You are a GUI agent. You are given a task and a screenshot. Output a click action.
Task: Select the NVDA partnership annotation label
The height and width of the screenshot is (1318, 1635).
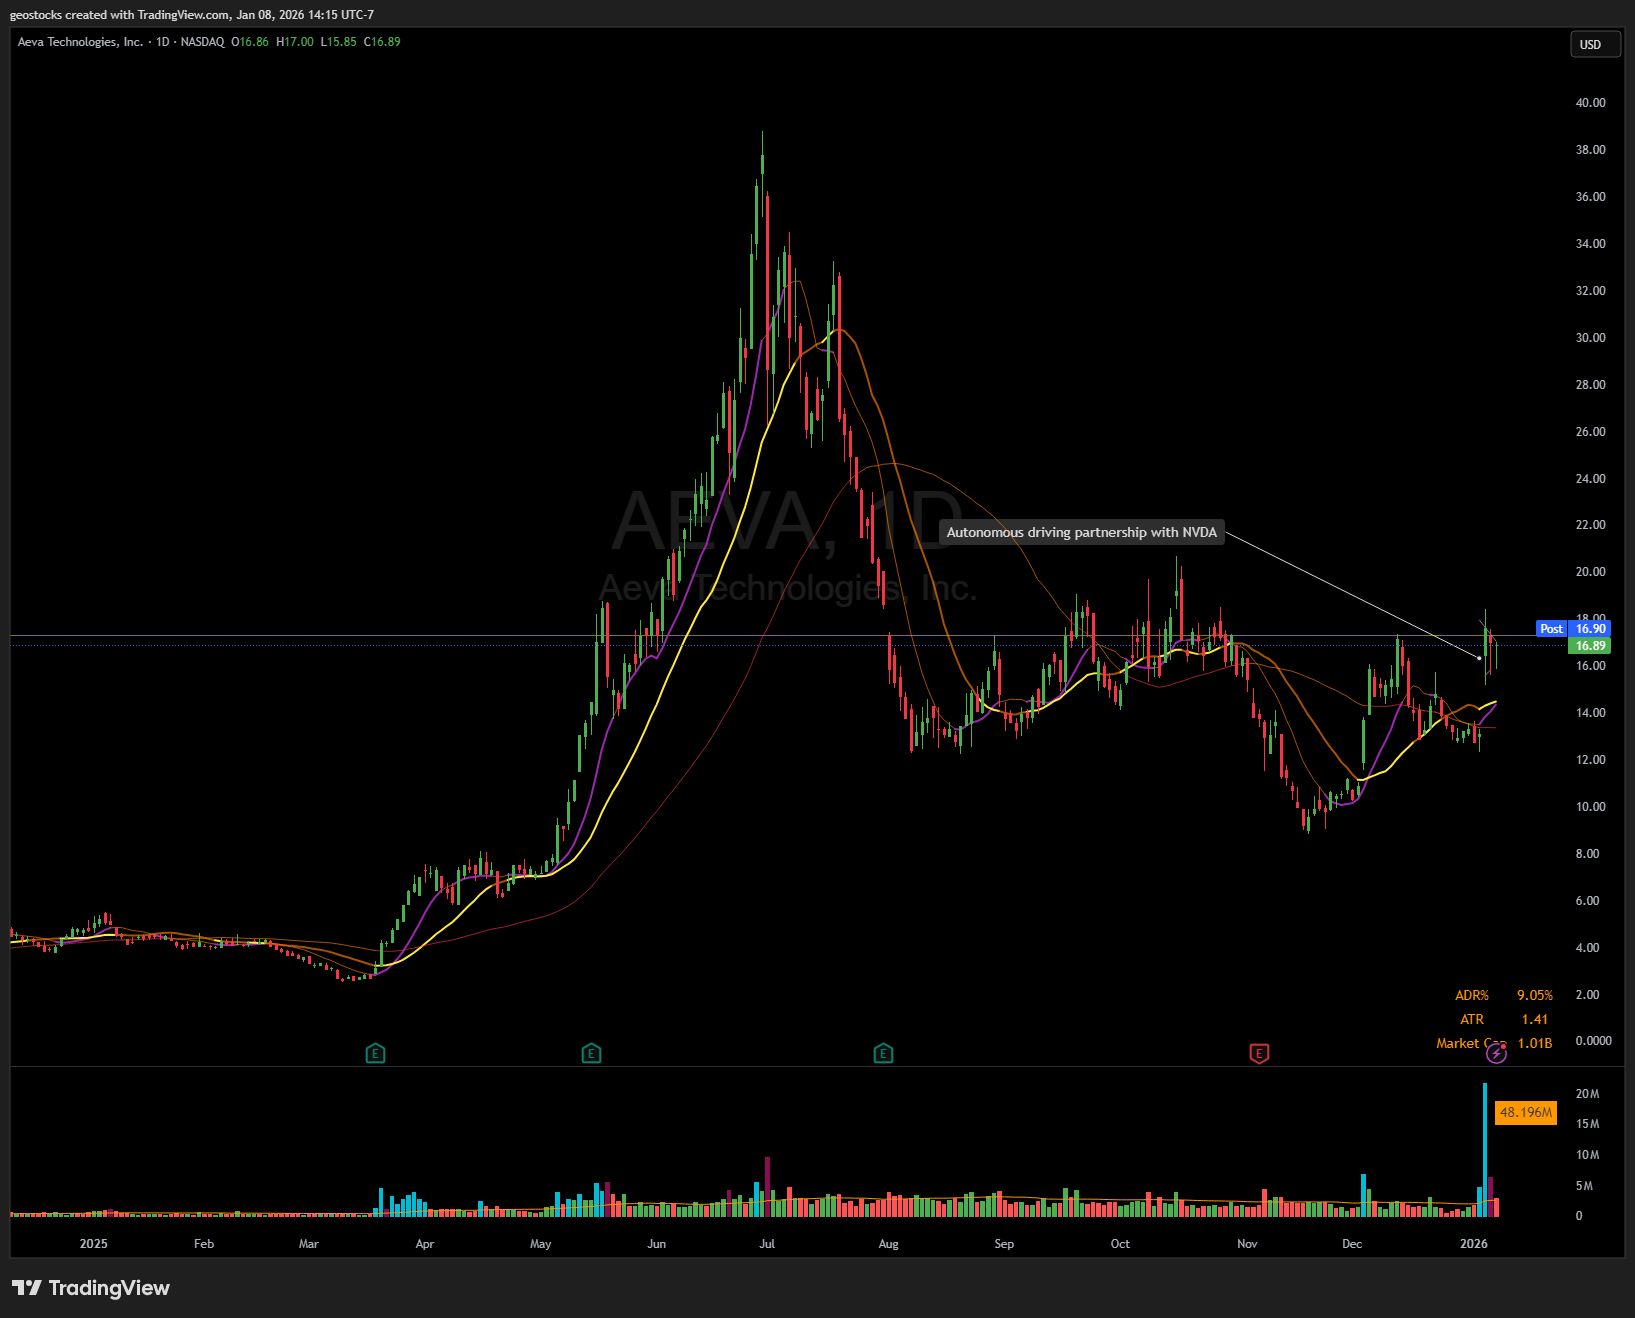pyautogui.click(x=1081, y=532)
